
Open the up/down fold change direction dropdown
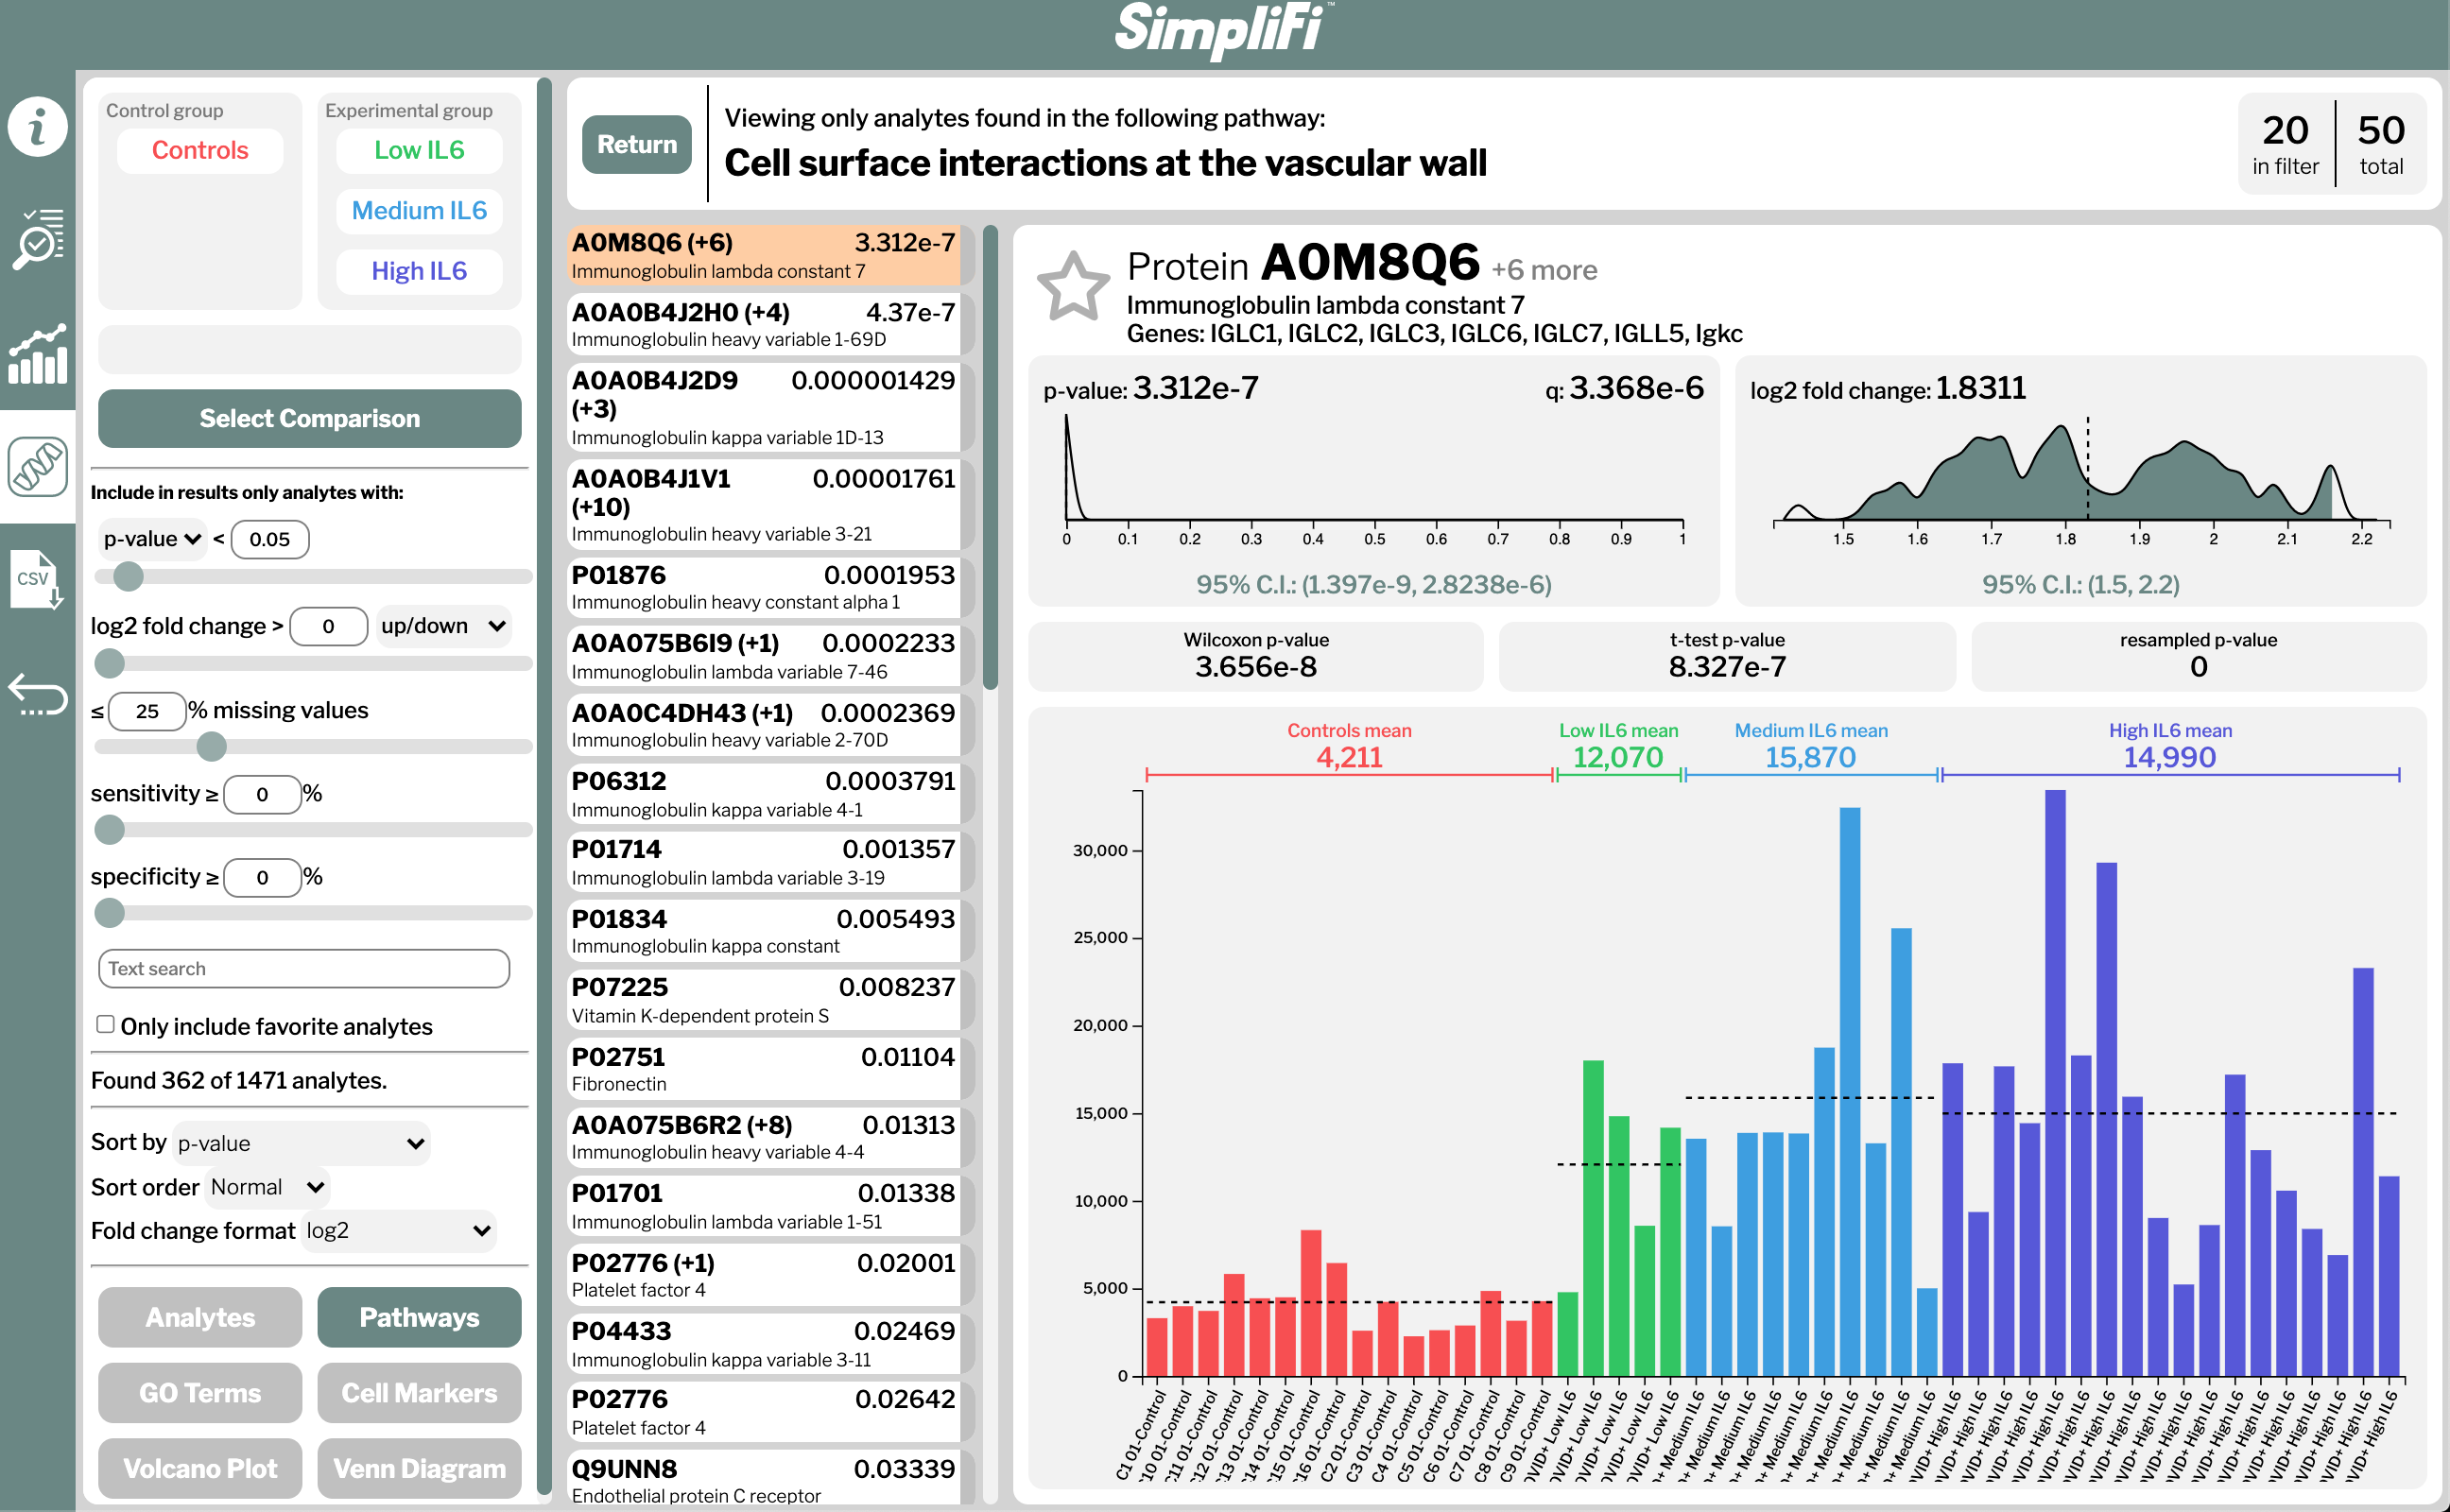click(444, 626)
